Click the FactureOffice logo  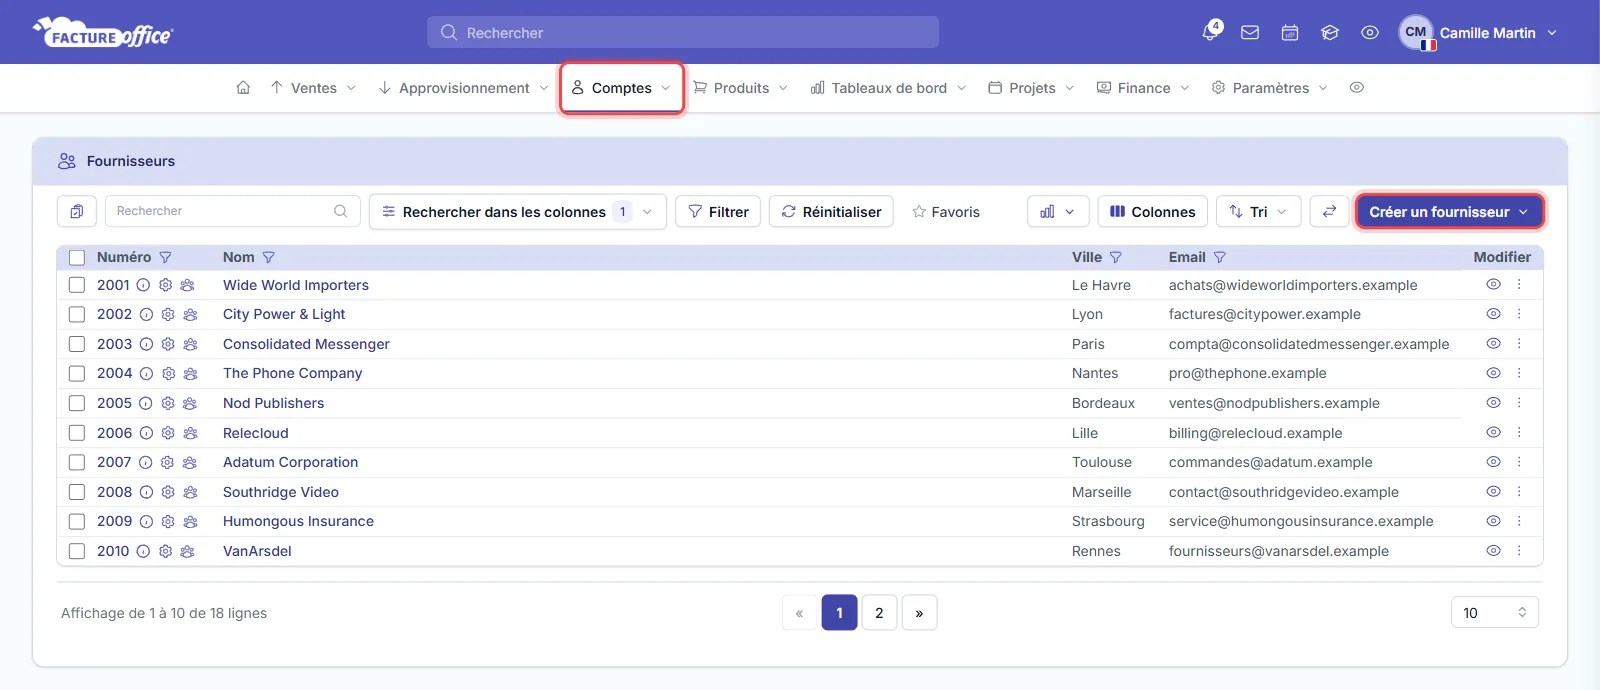[103, 33]
